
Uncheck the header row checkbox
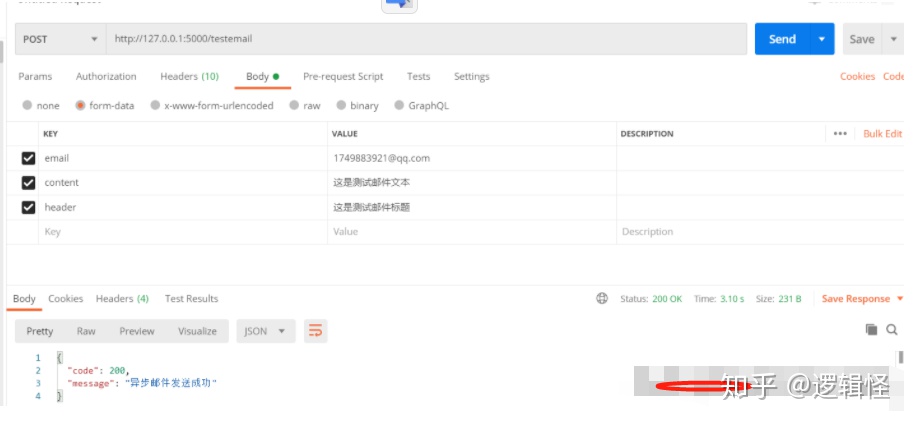(x=28, y=207)
